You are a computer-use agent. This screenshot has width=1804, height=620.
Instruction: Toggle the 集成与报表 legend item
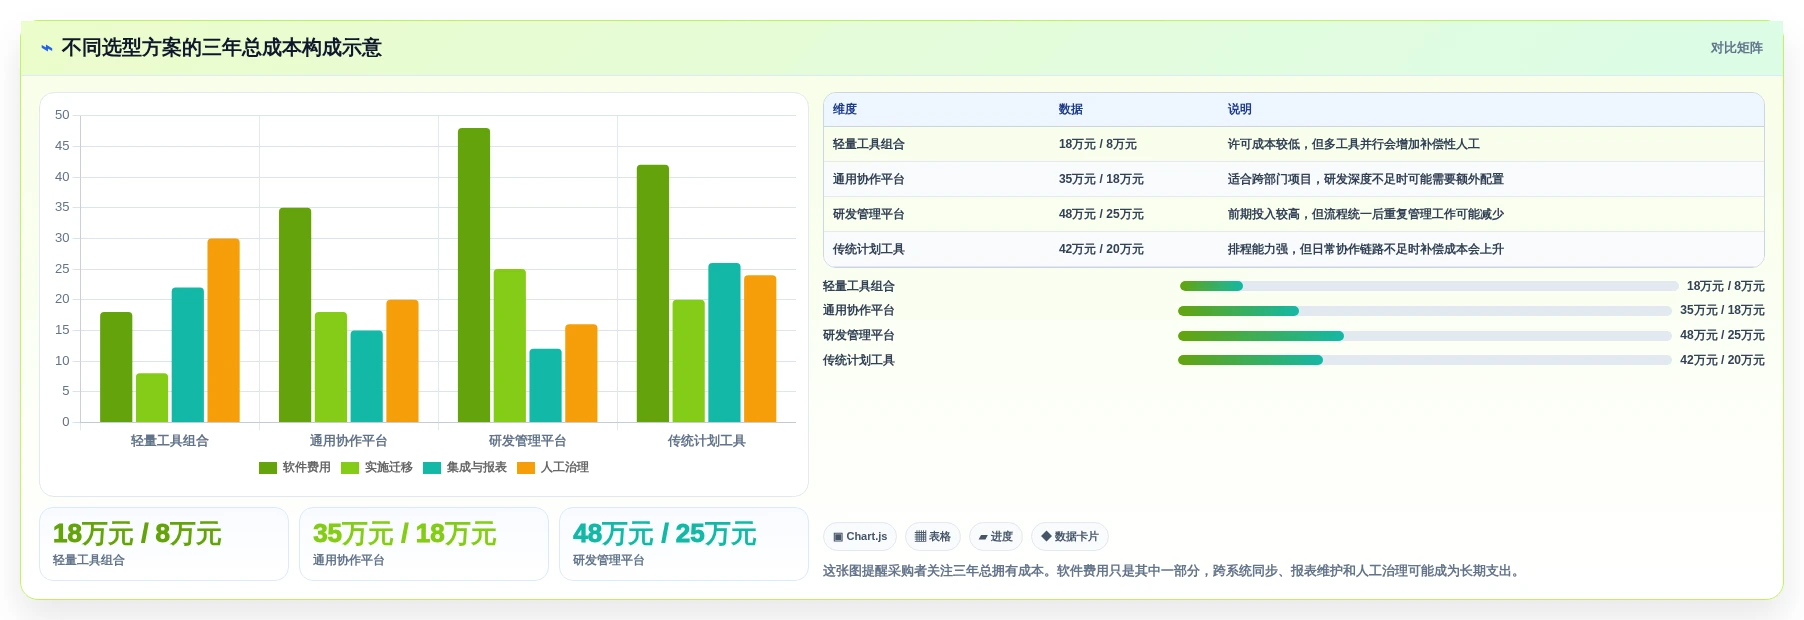(x=465, y=467)
